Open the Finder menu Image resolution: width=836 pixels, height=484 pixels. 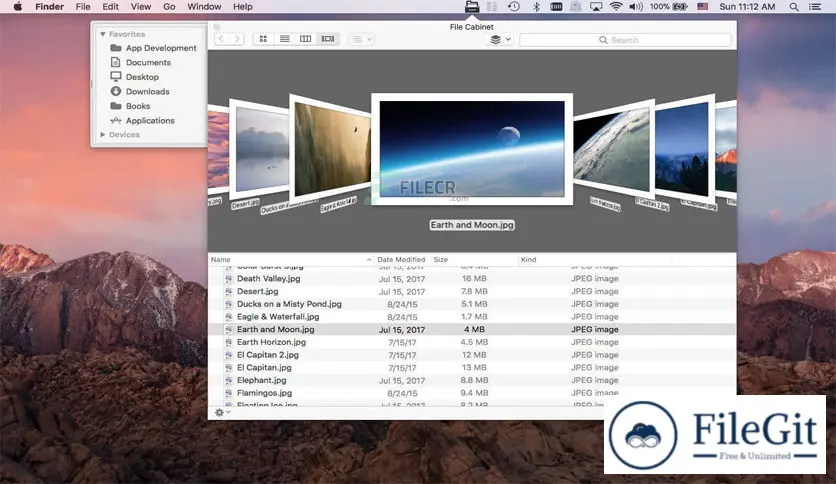coord(50,6)
